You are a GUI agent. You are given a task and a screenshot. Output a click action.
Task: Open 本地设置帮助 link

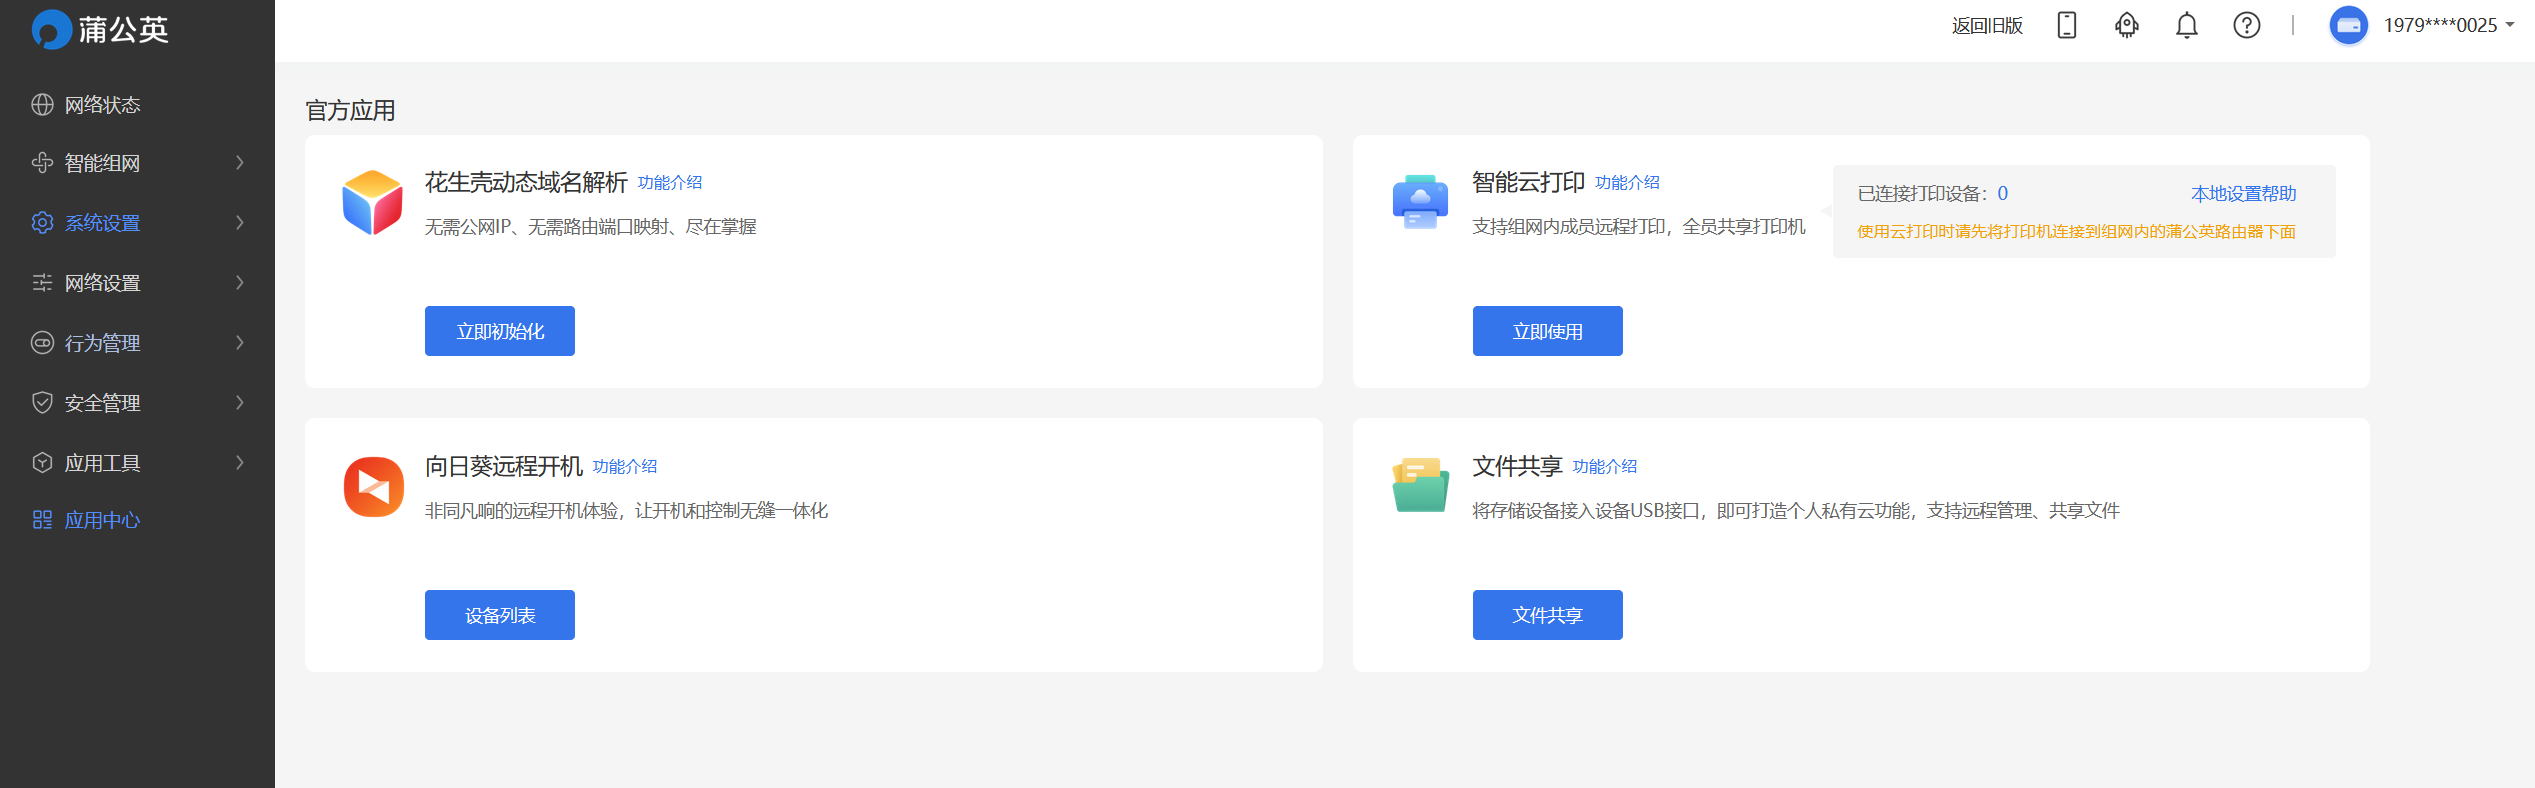(2243, 194)
